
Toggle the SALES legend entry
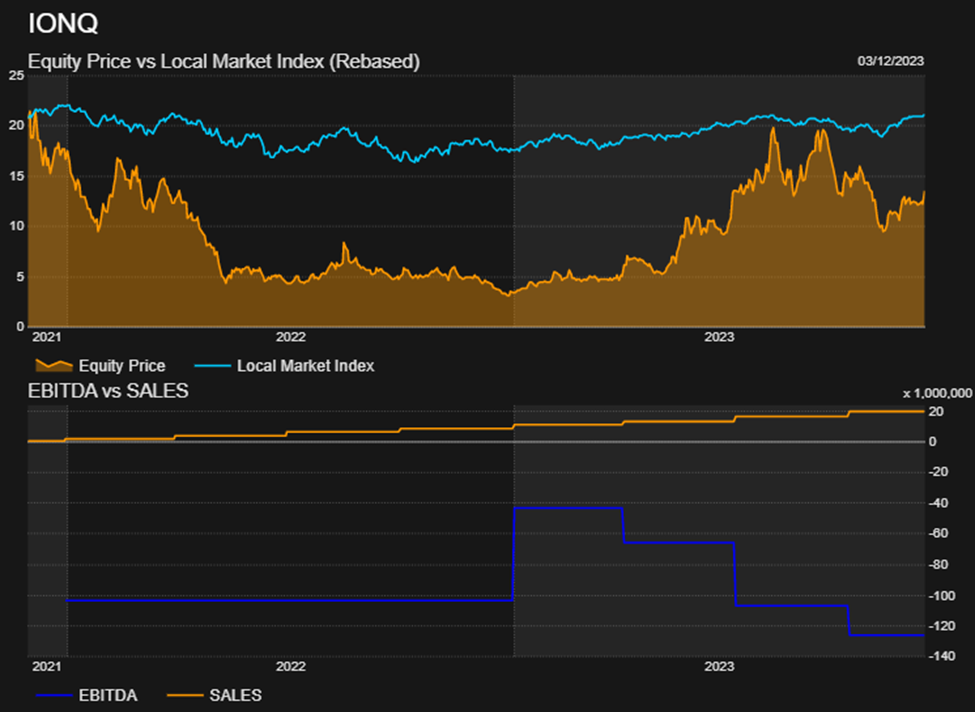coord(215,695)
